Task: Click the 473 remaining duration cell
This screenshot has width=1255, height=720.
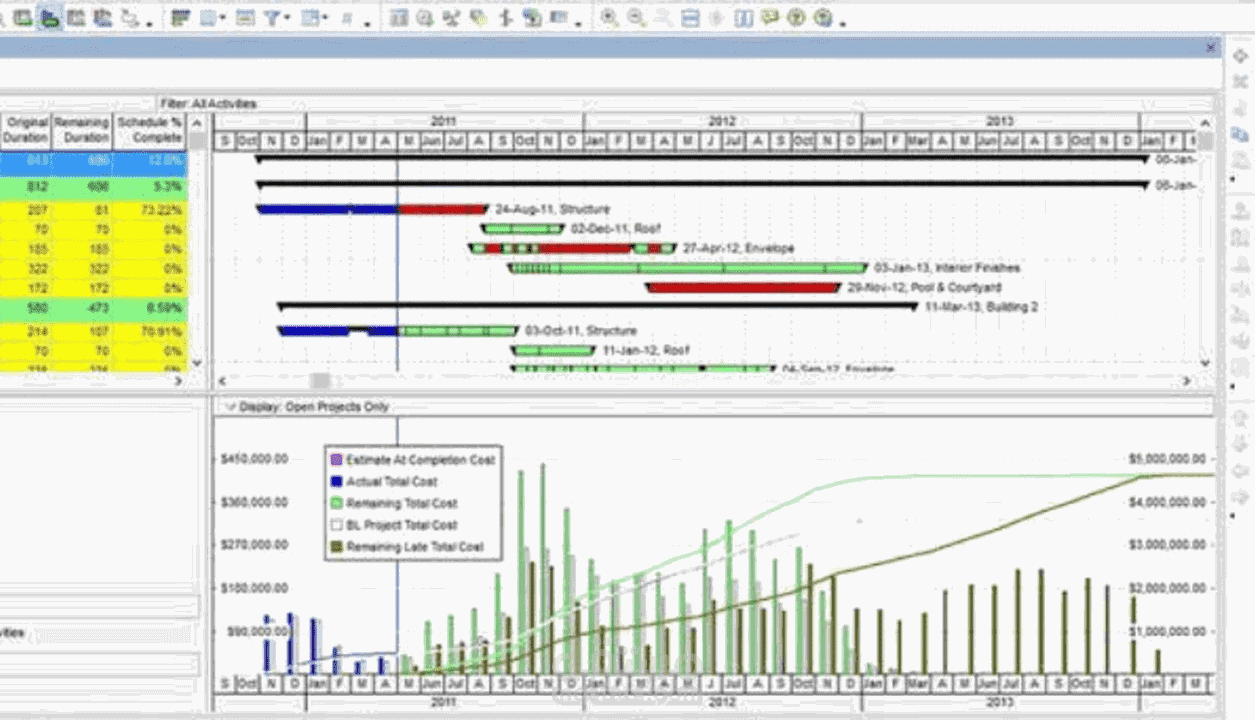Action: point(82,309)
